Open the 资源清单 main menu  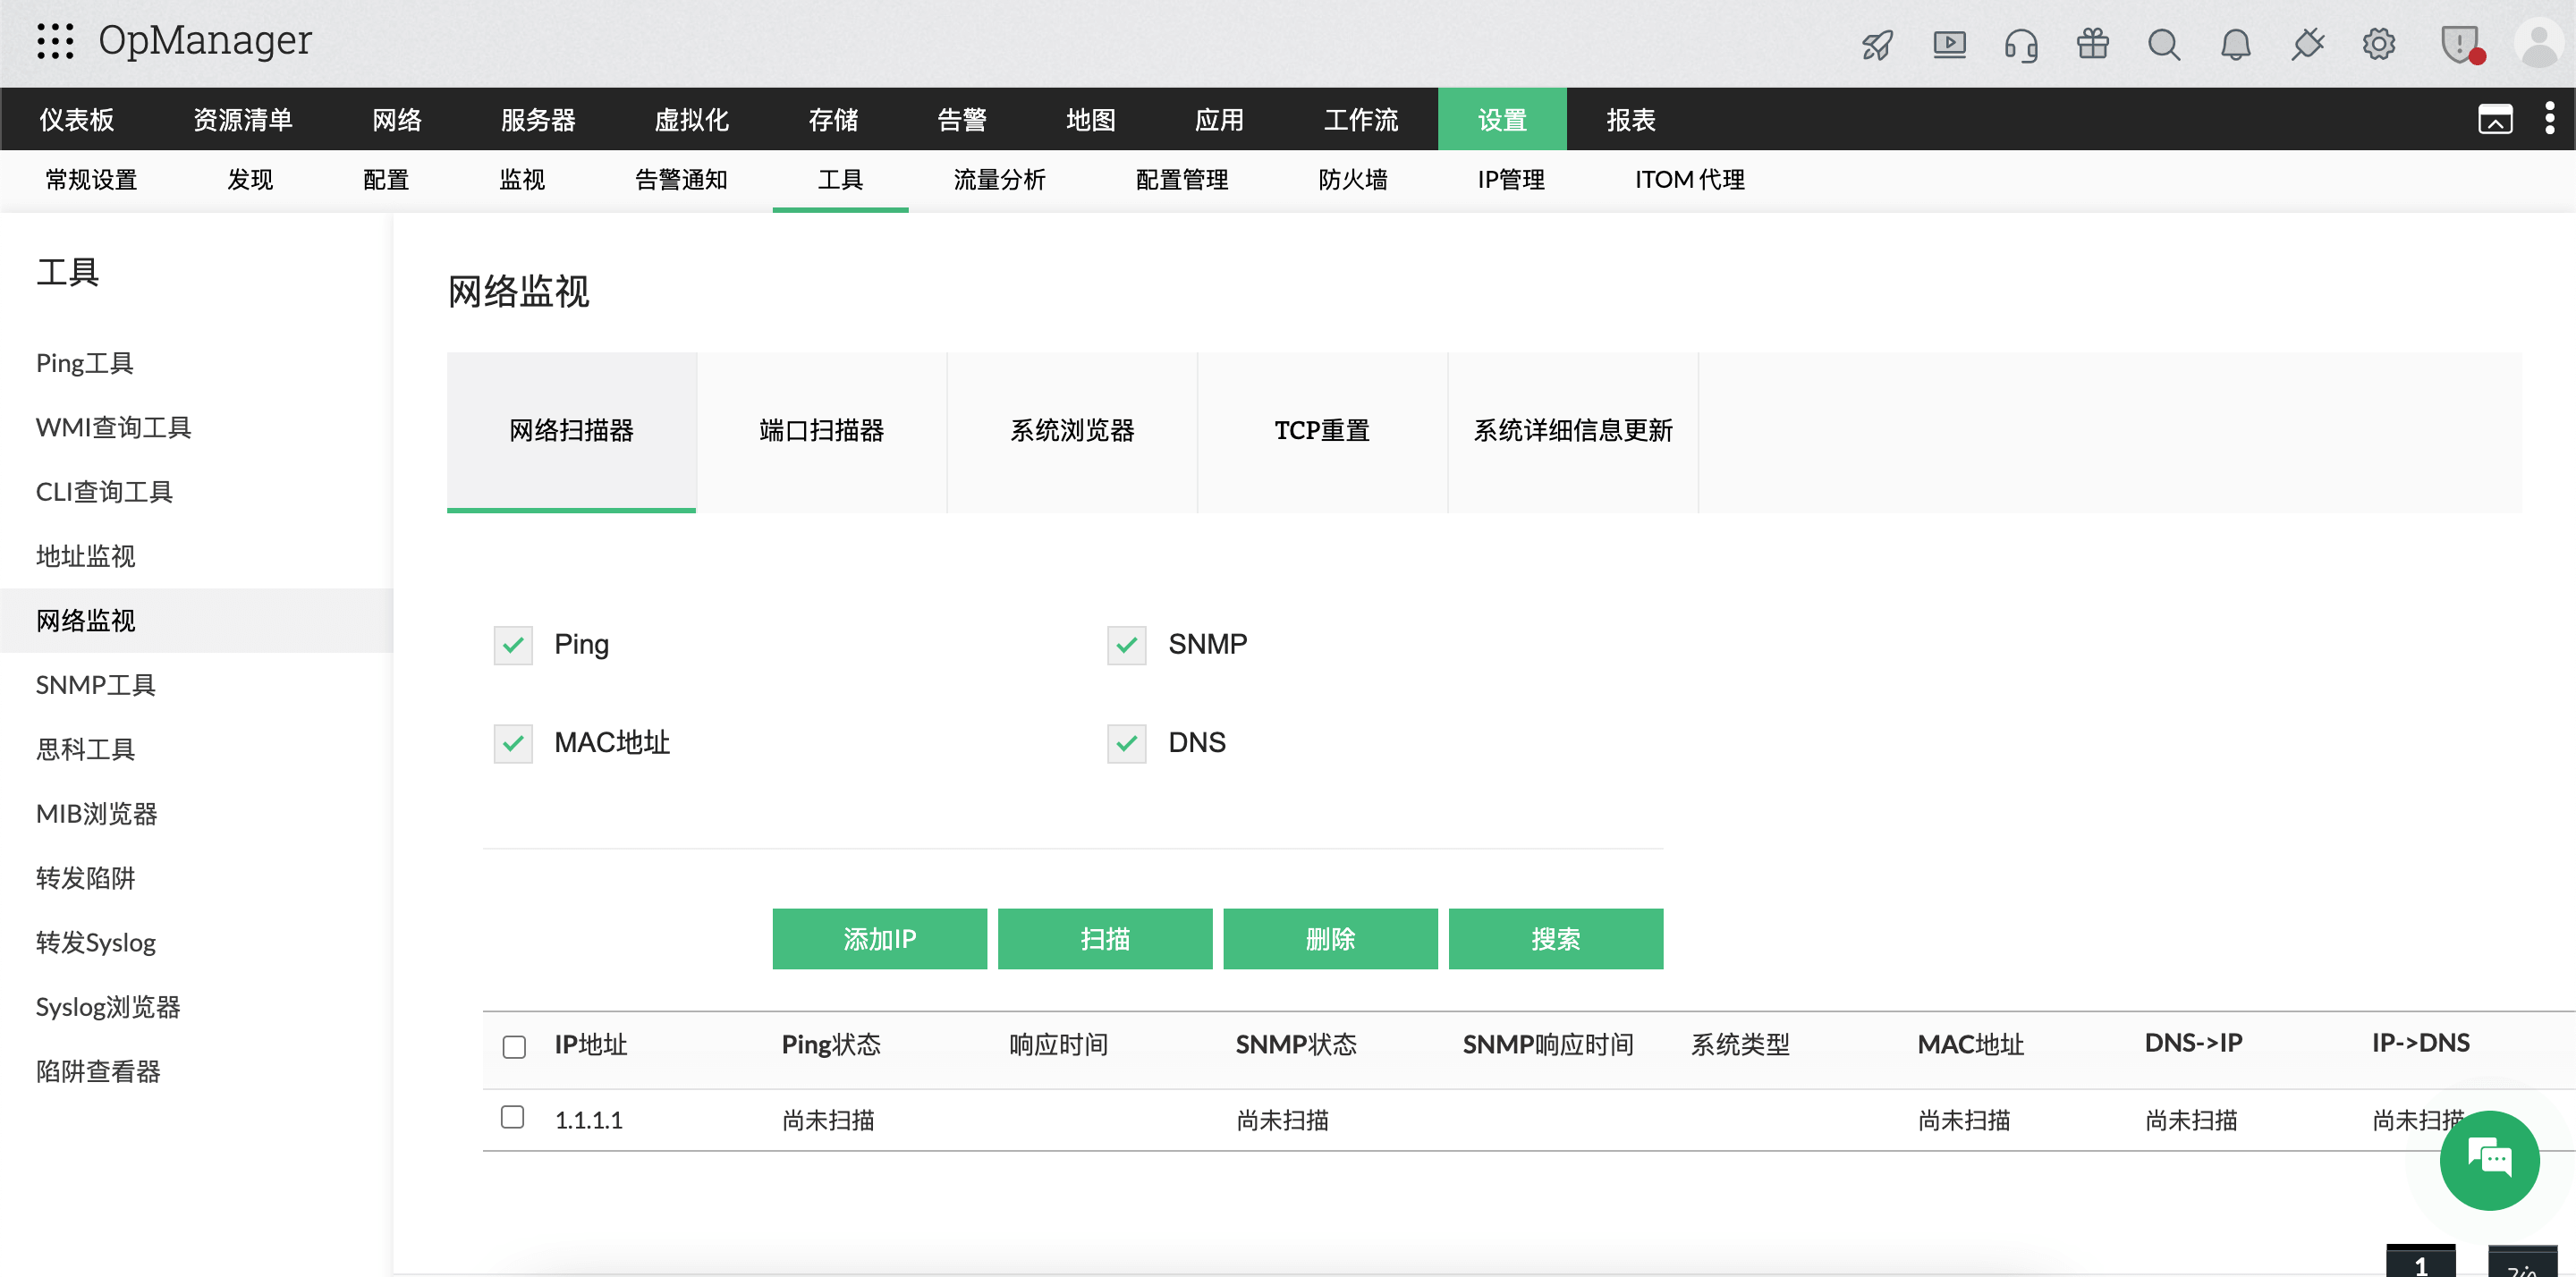coord(243,119)
